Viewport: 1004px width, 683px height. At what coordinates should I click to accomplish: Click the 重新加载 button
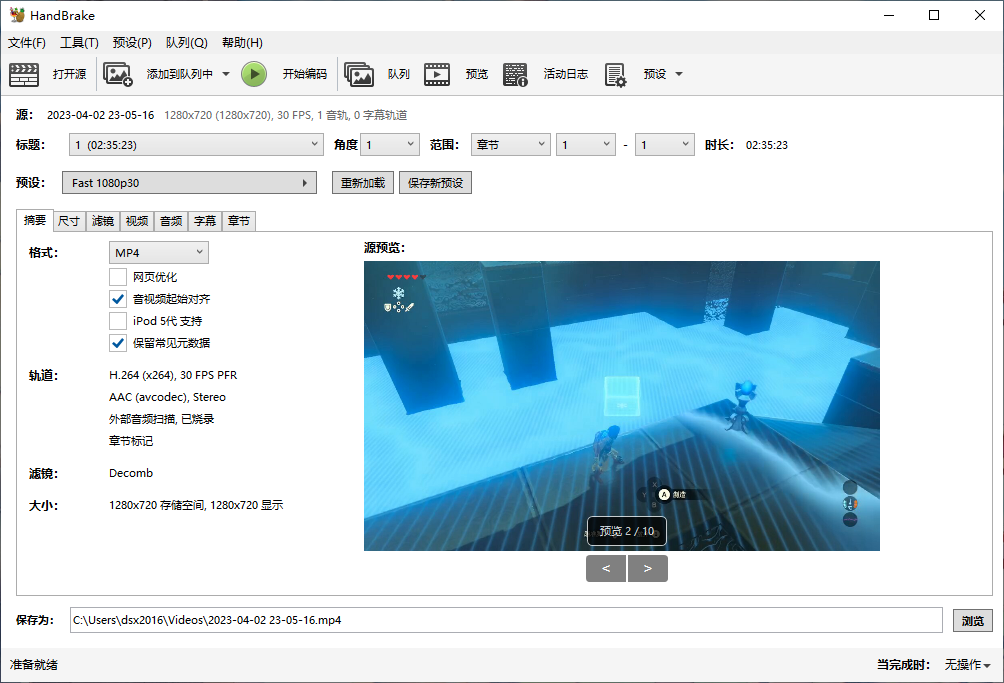363,183
